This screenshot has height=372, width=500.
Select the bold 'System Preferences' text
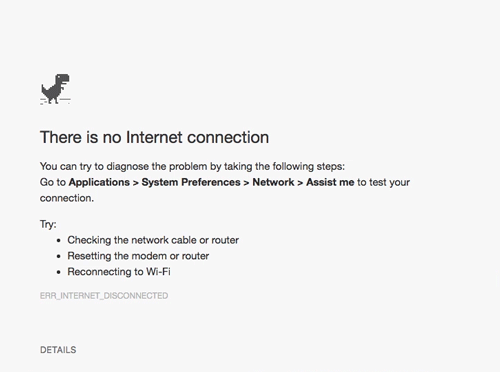pos(191,182)
